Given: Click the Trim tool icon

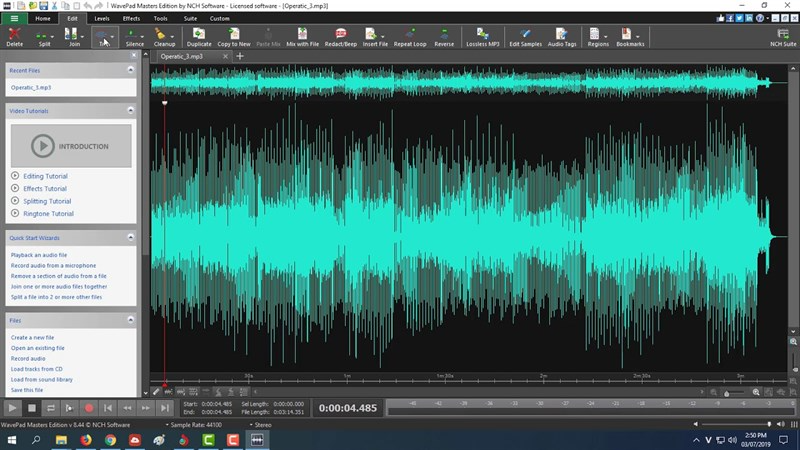Looking at the screenshot, I should coord(102,37).
